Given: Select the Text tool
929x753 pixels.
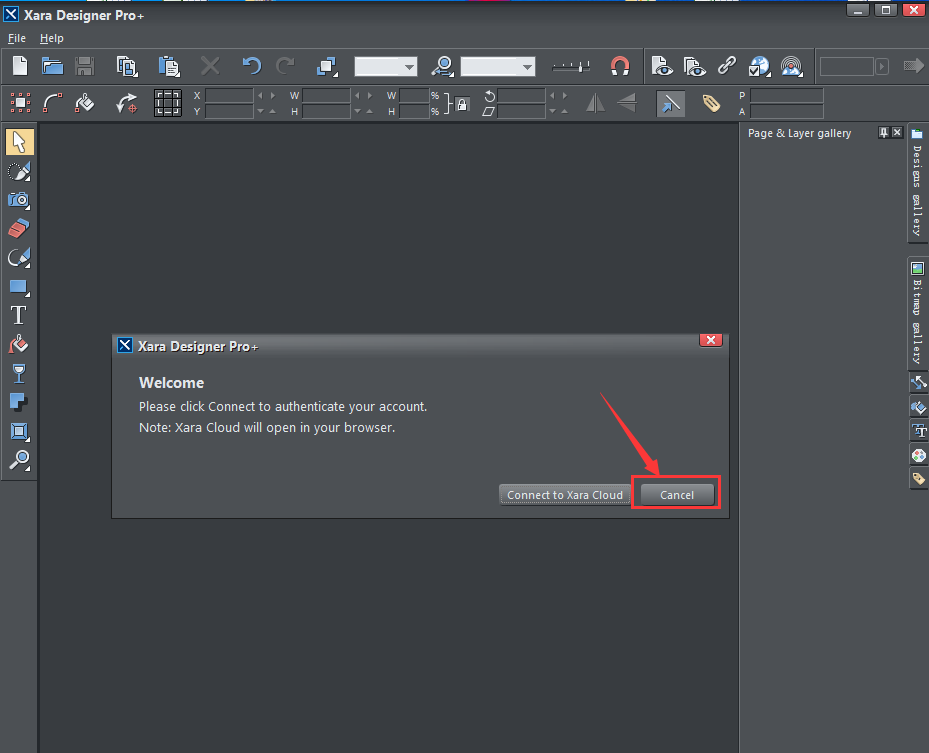Looking at the screenshot, I should tap(19, 315).
